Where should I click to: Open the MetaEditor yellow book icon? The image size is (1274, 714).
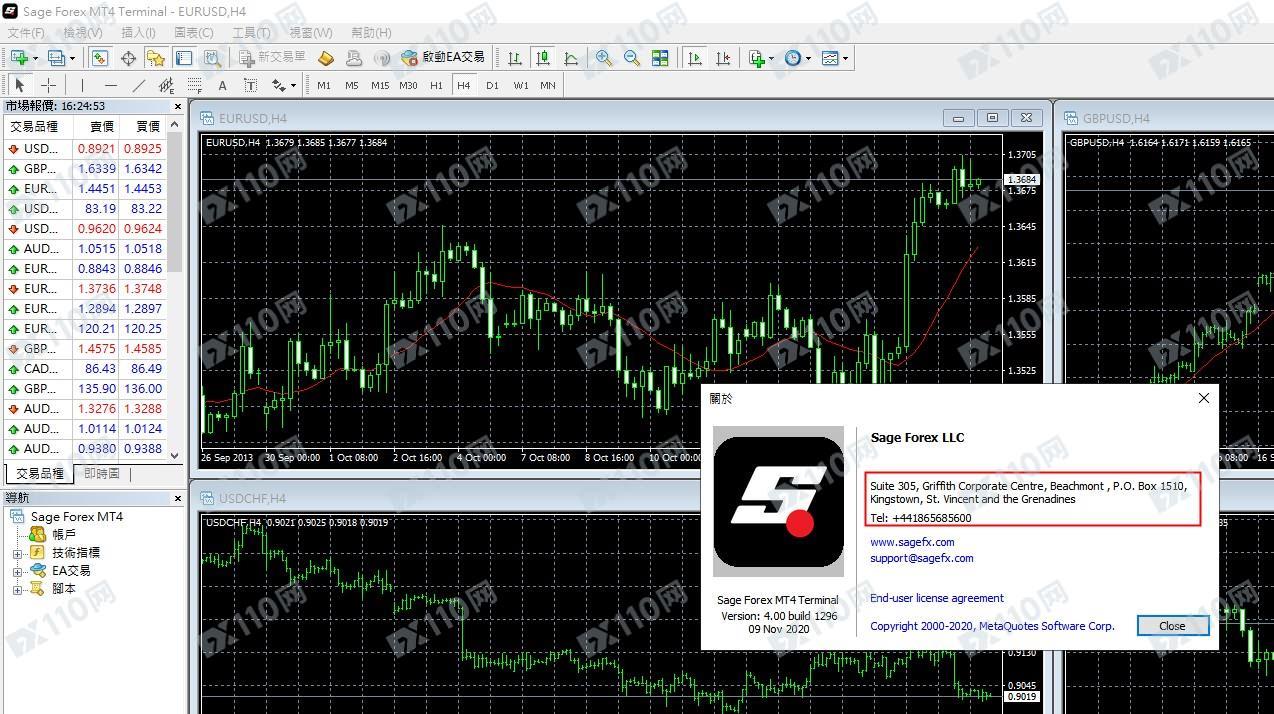click(x=325, y=58)
